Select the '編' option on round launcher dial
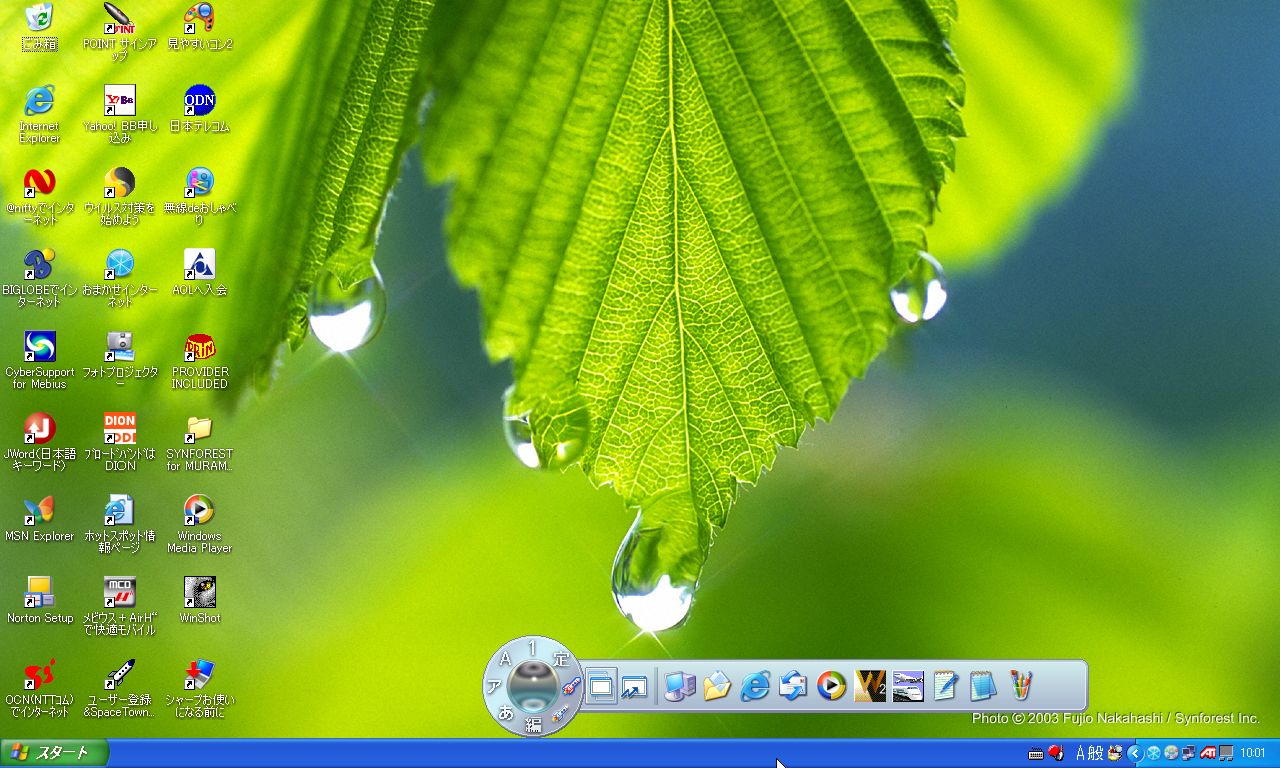1280x768 pixels. [533, 726]
